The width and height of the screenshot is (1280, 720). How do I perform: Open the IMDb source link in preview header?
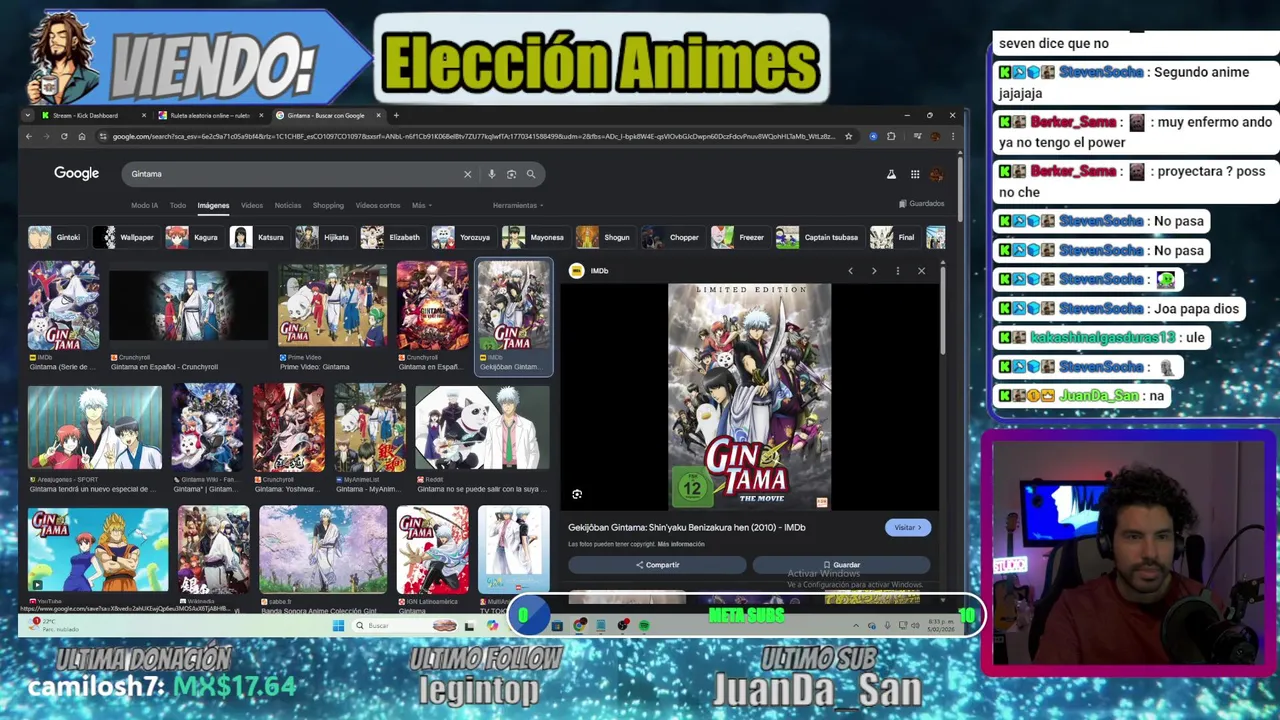tap(590, 271)
